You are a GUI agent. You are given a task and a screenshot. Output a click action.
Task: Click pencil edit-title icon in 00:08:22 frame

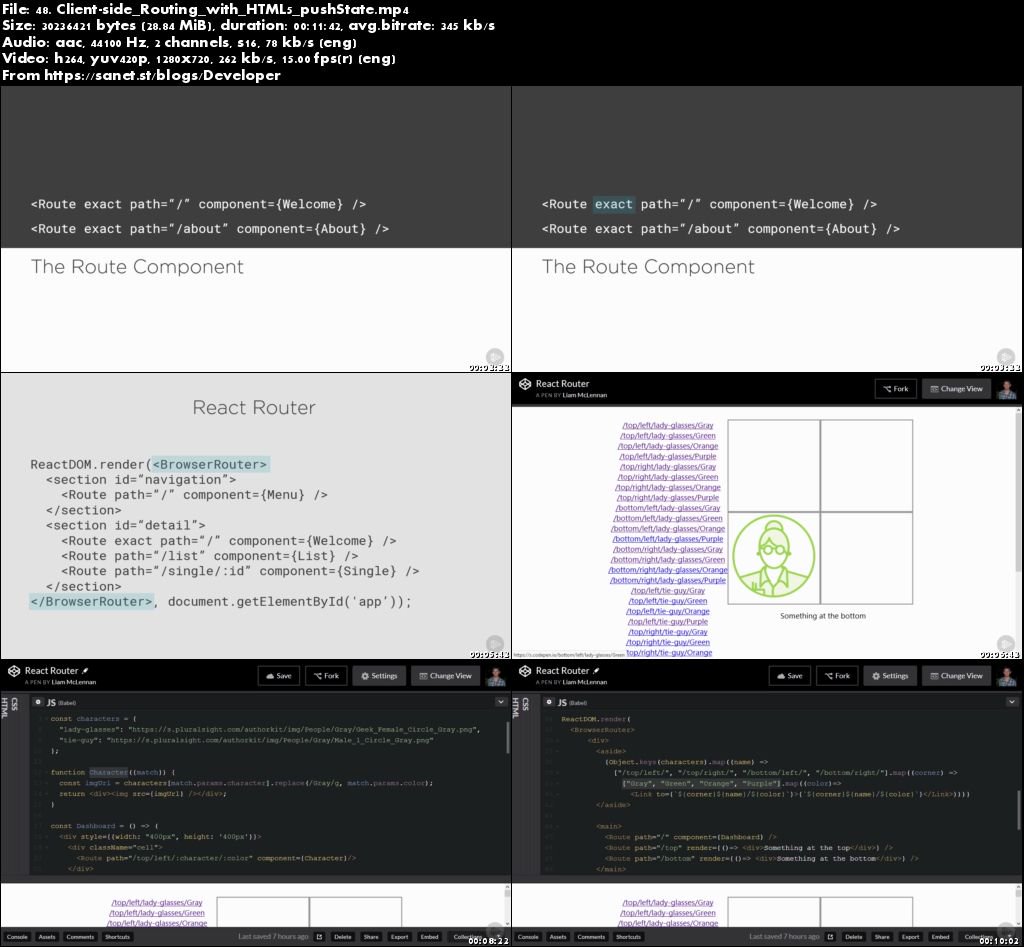85,671
